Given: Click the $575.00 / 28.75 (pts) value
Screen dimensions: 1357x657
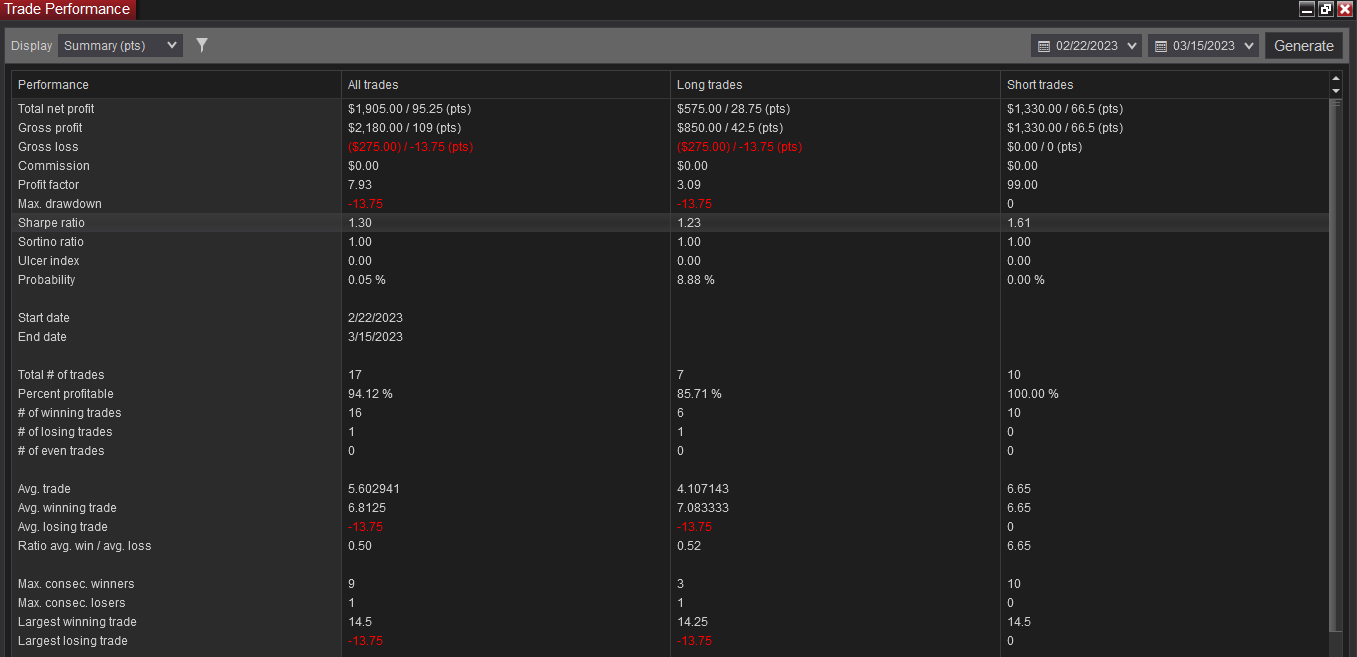Looking at the screenshot, I should [x=733, y=109].
